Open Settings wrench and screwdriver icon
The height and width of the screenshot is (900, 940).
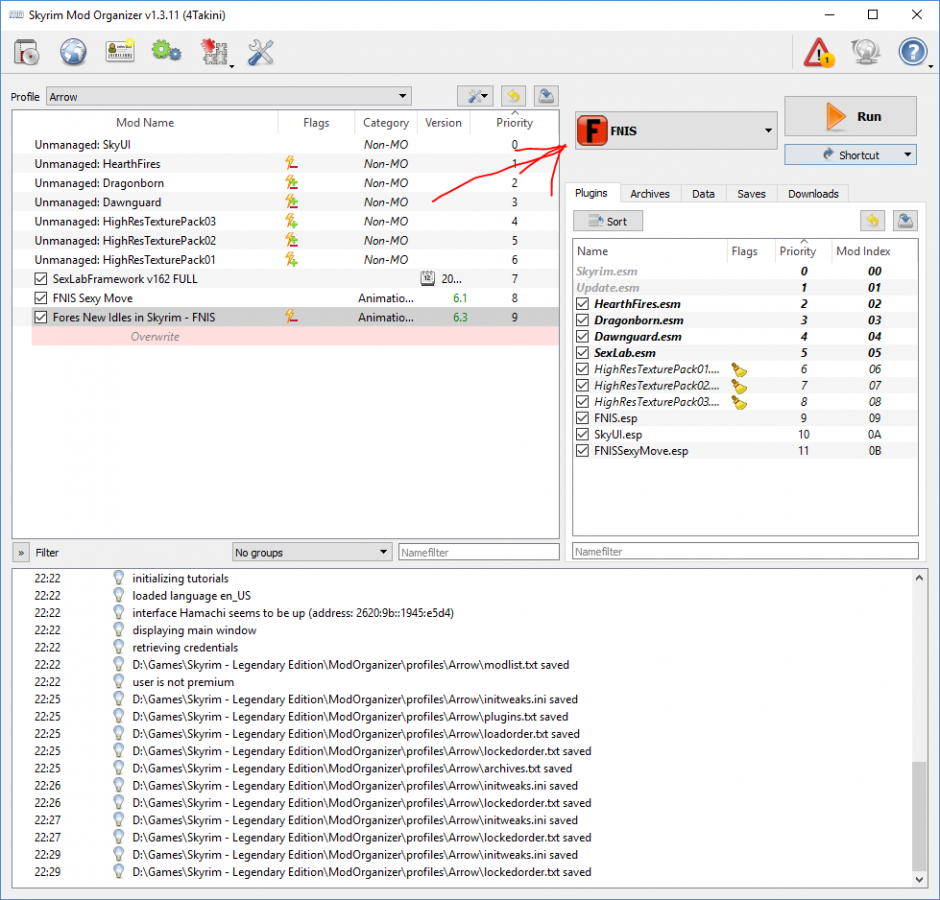point(260,52)
